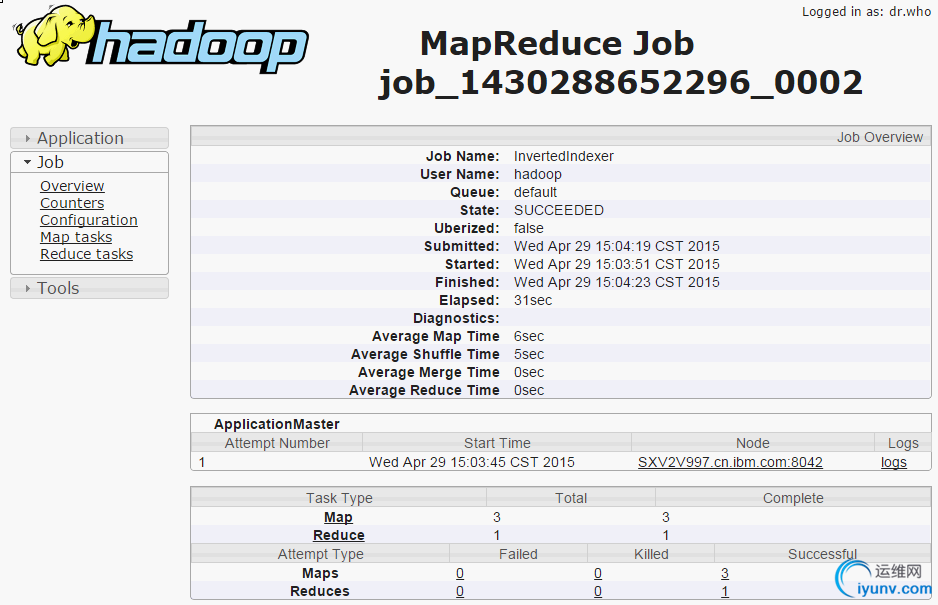Open the Configuration link
This screenshot has width=938, height=605.
(89, 220)
